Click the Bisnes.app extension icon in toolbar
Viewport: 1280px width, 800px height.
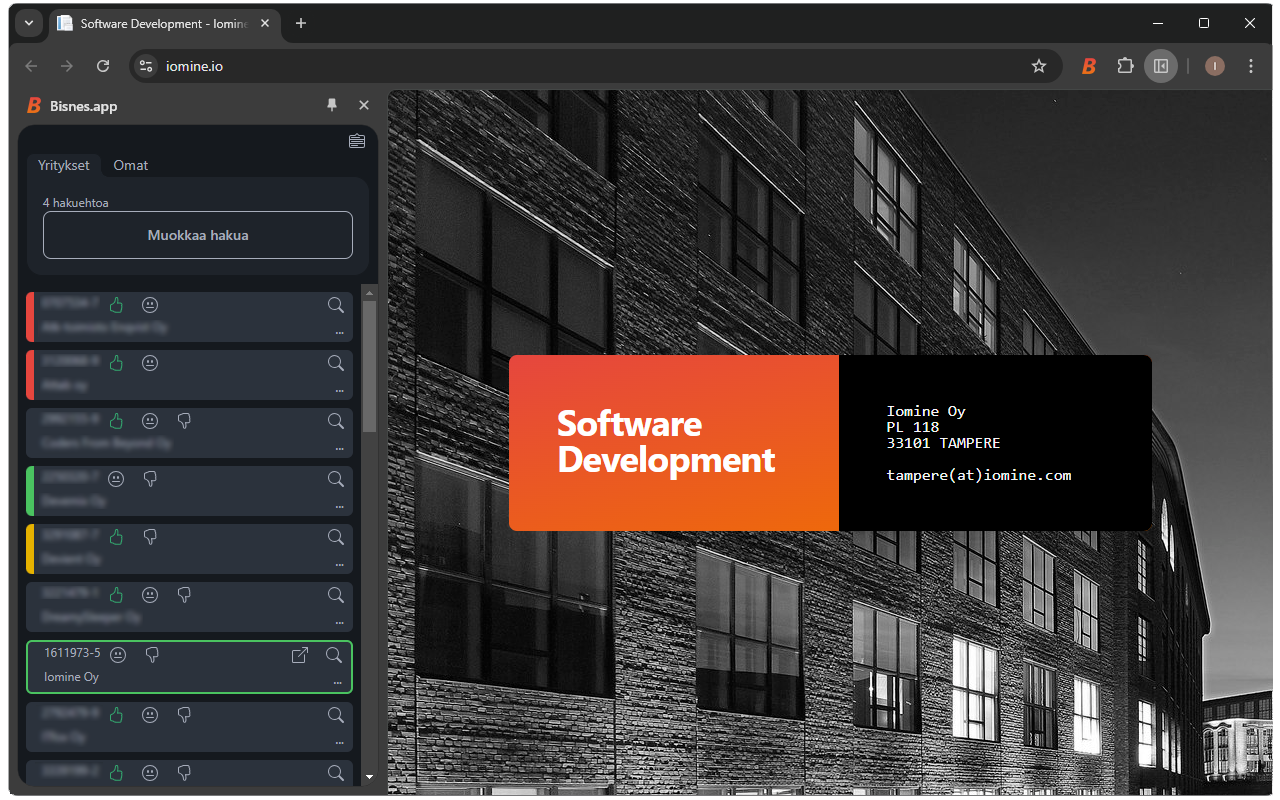click(1089, 66)
